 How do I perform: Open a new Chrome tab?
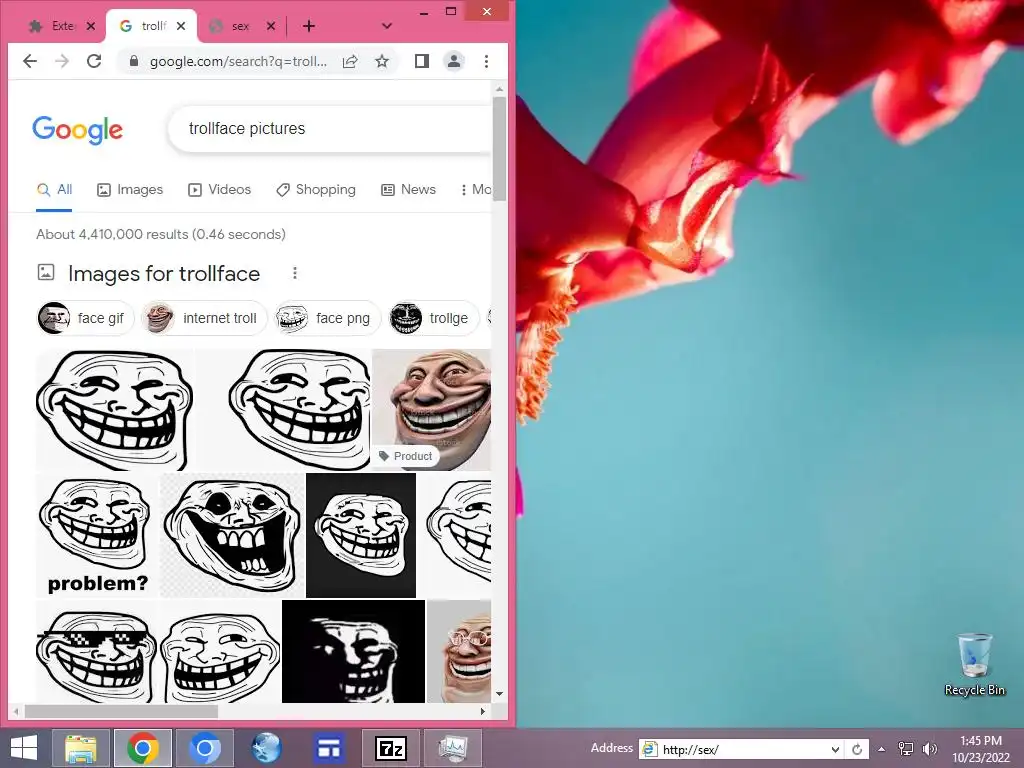(x=309, y=26)
